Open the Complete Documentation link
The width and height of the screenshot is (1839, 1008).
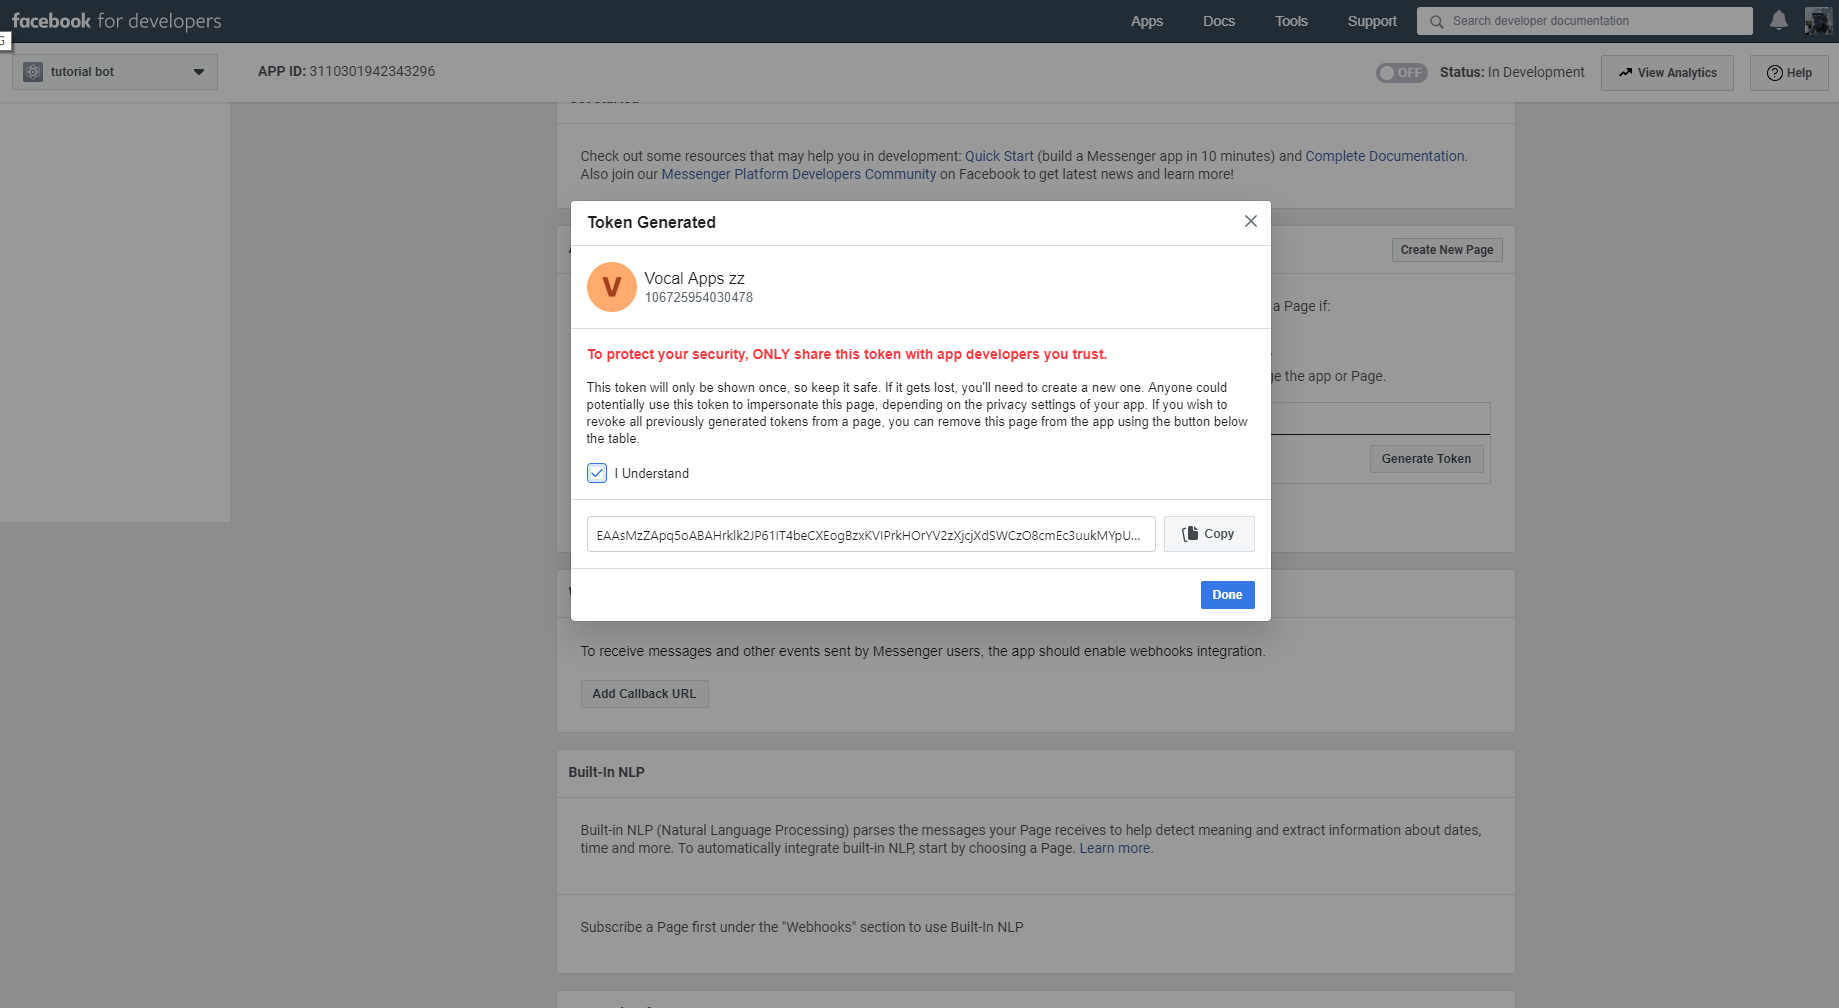[x=1385, y=156]
